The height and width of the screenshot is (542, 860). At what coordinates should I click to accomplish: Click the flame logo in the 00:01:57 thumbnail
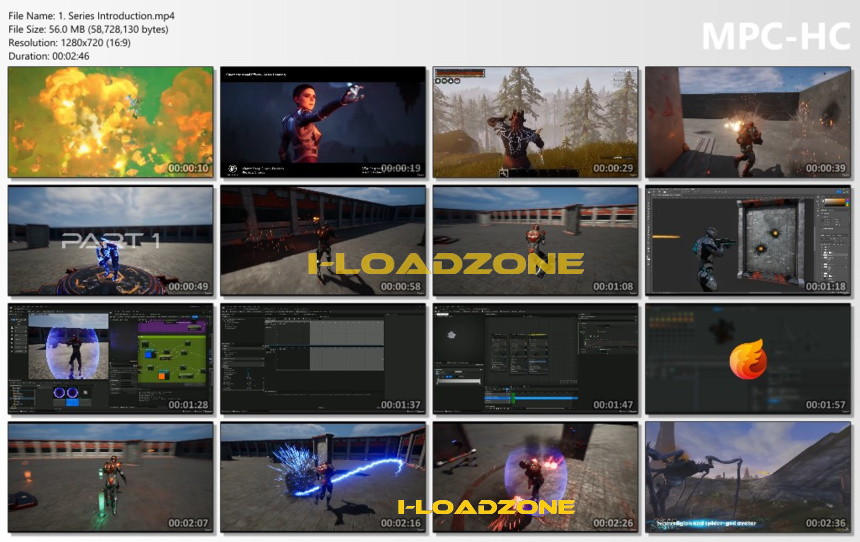coord(748,359)
